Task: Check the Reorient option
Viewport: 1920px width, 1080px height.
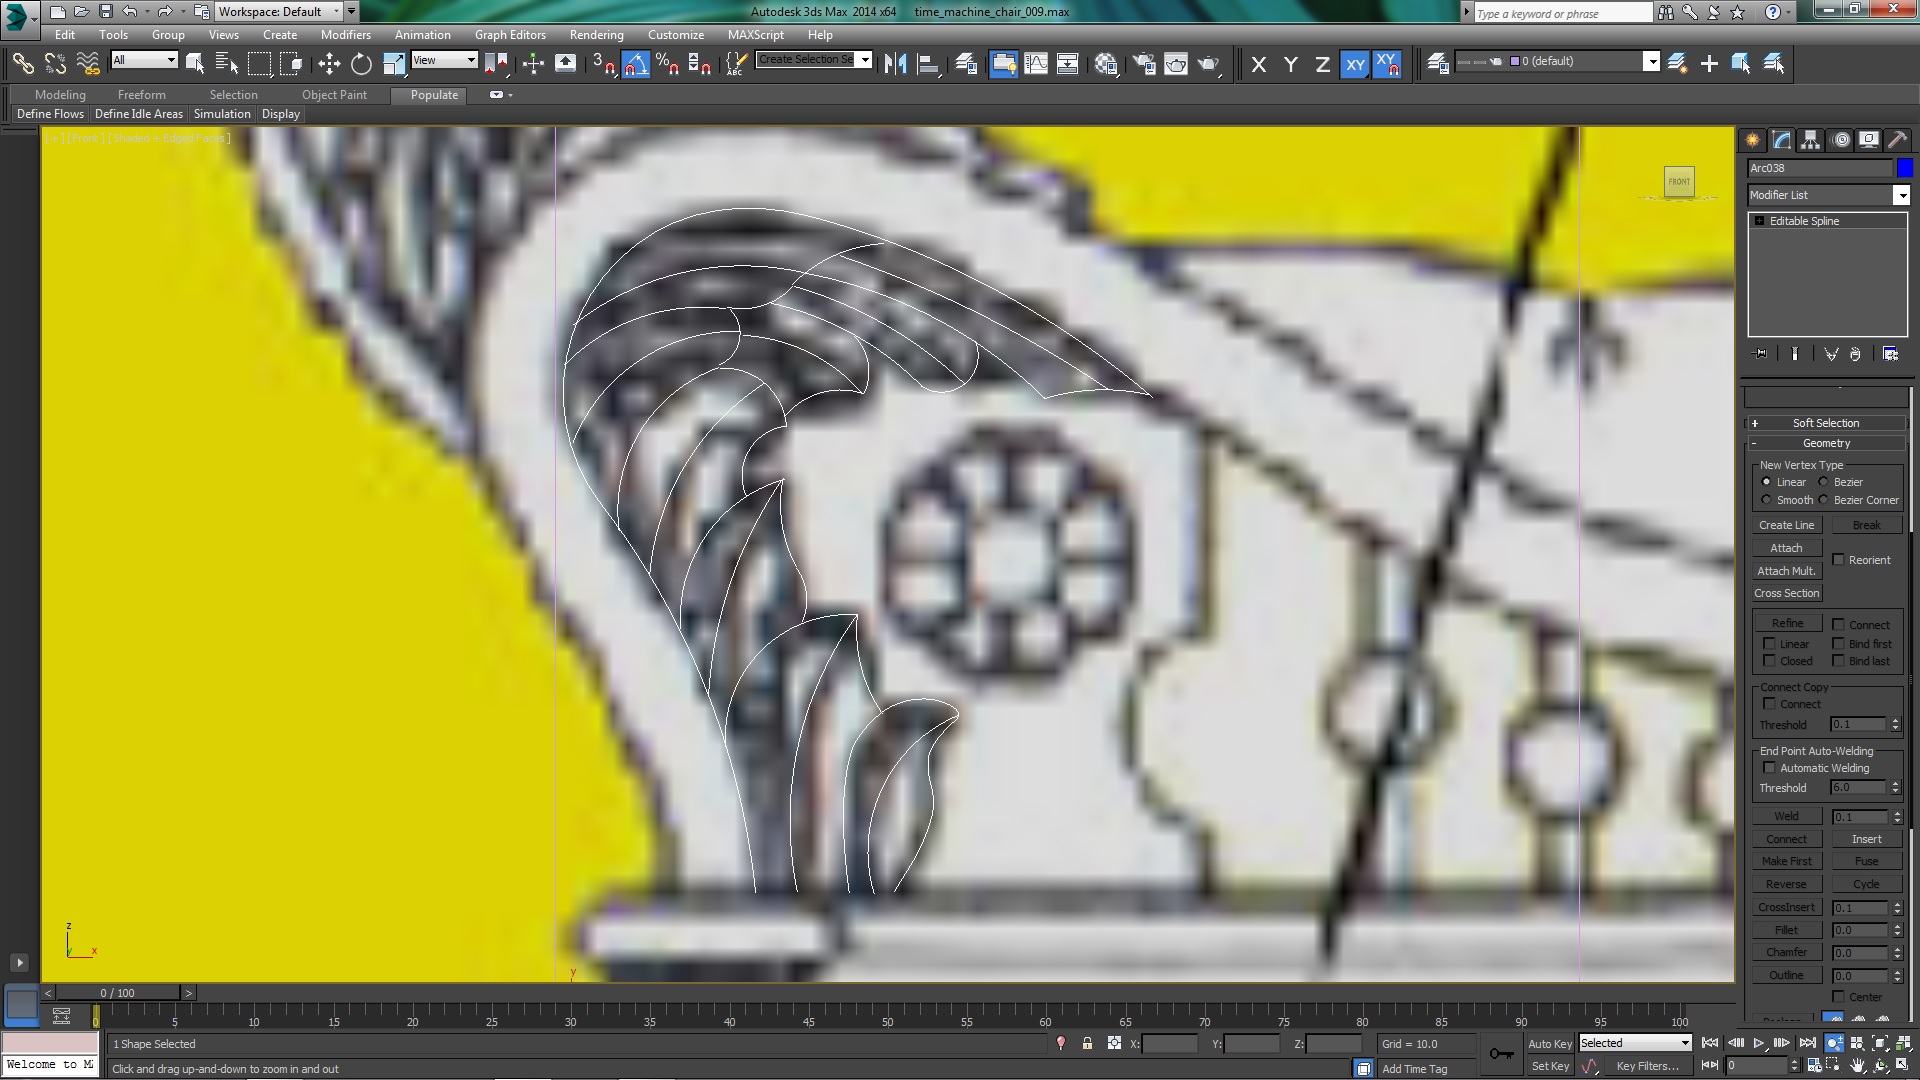Action: pyautogui.click(x=1838, y=560)
